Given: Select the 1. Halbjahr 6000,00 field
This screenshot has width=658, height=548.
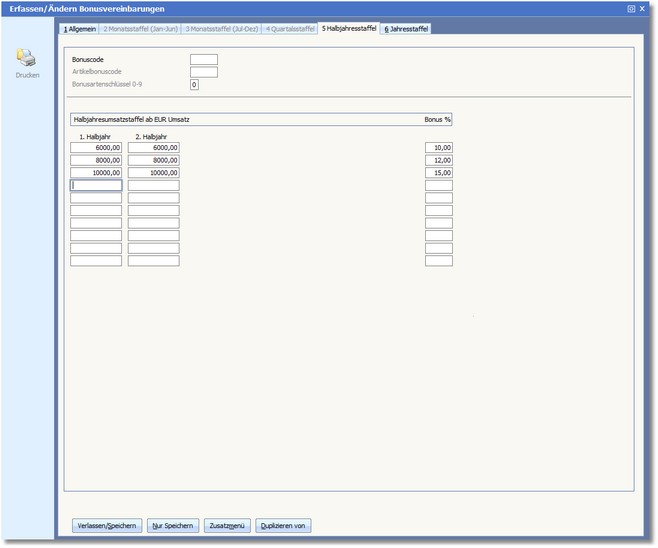Looking at the screenshot, I should (x=96, y=147).
